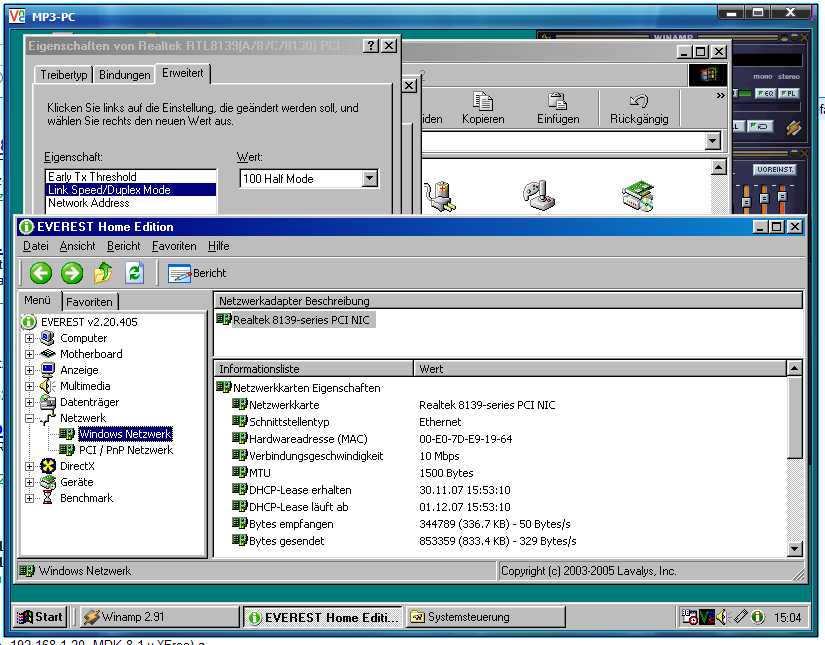
Task: Click Einfügen in Systemsteuerung toolbar
Action: [558, 108]
